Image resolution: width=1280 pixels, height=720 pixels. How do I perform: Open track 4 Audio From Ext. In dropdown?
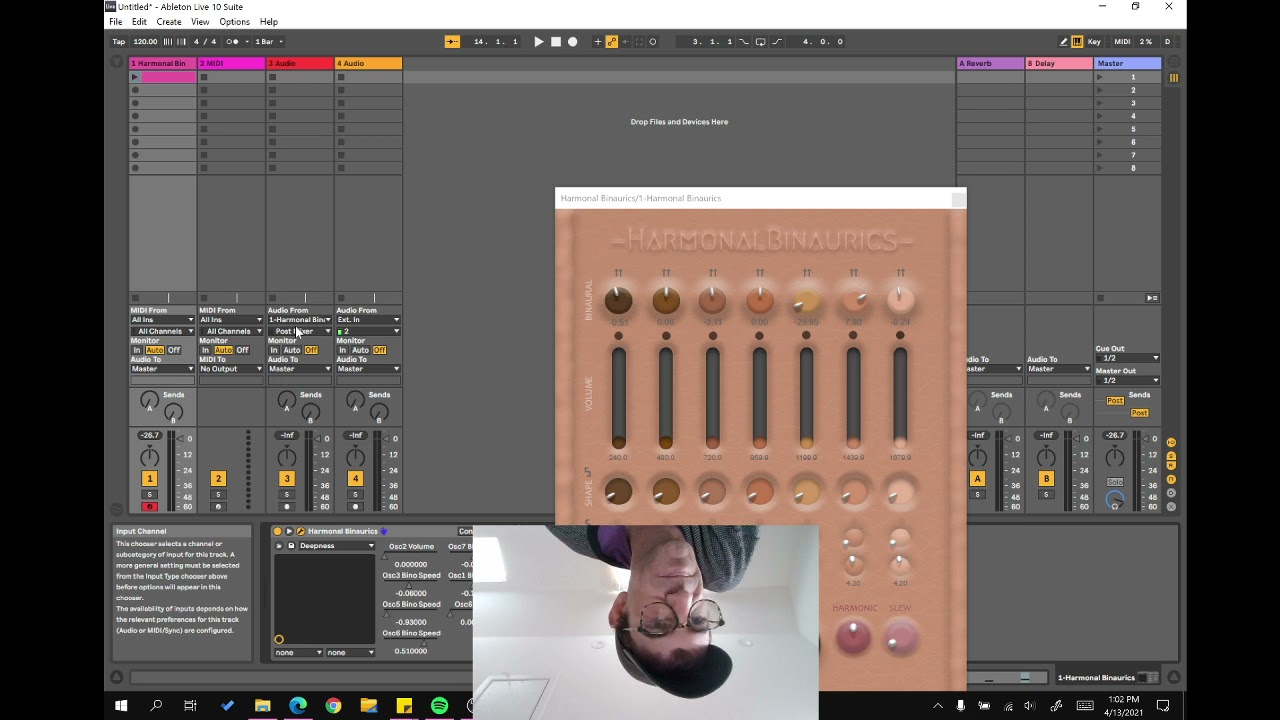(368, 320)
